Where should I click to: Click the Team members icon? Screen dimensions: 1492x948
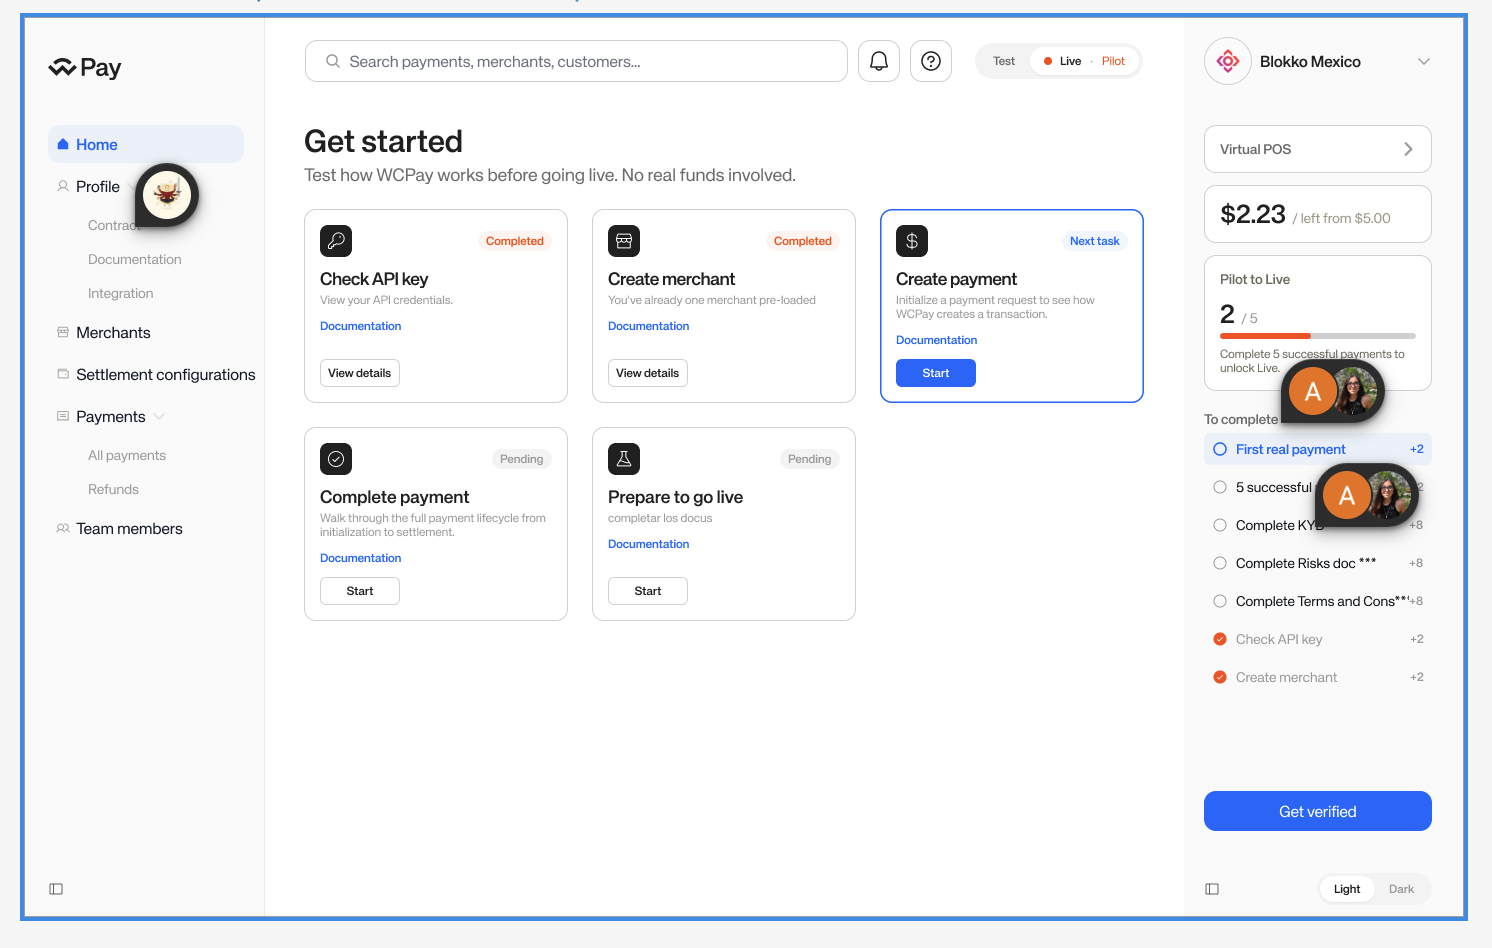[x=63, y=528]
